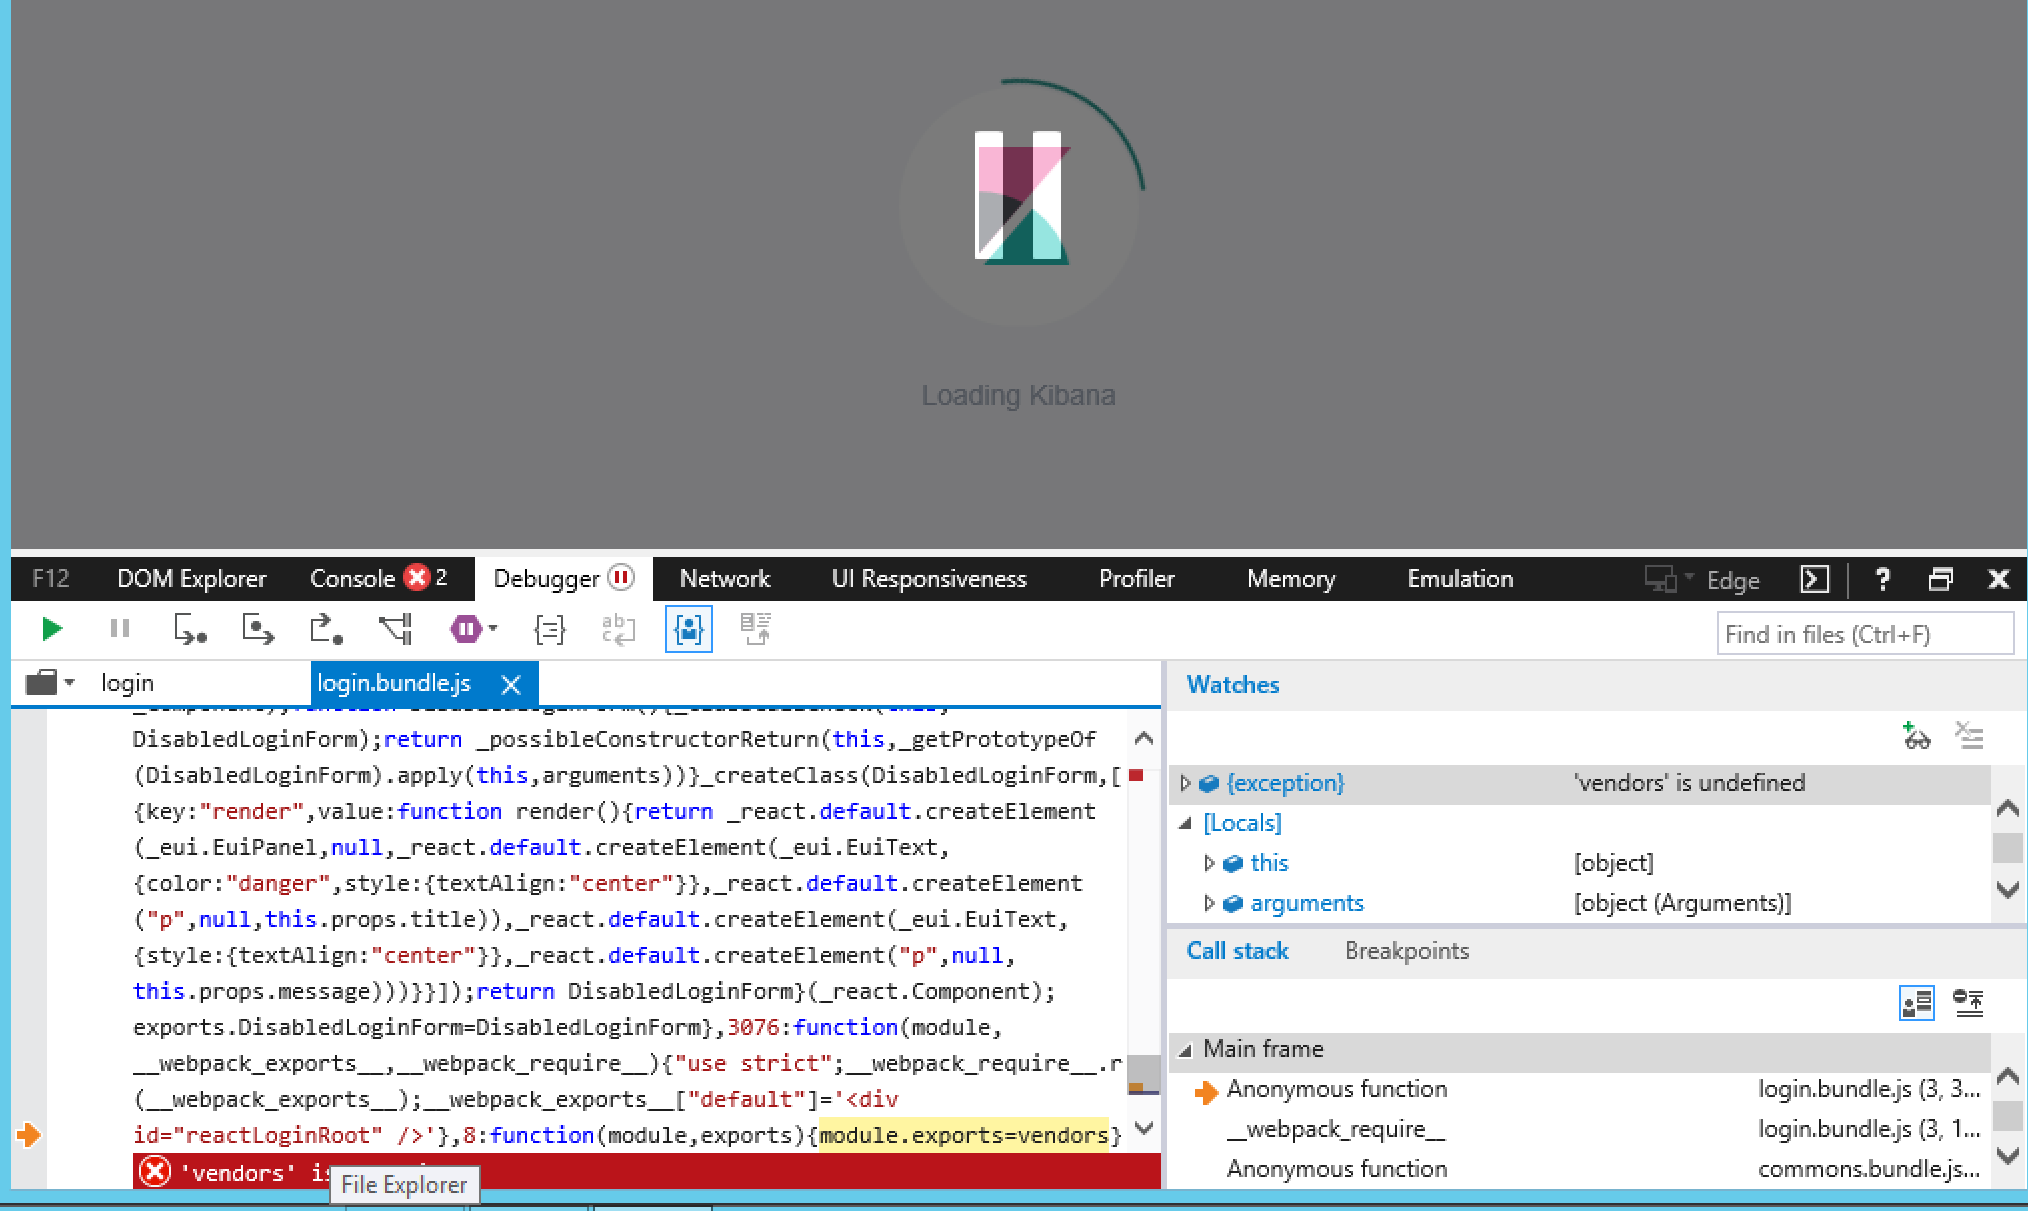The image size is (2028, 1211).
Task: Expand the {exception} watch entry
Action: 1185,783
